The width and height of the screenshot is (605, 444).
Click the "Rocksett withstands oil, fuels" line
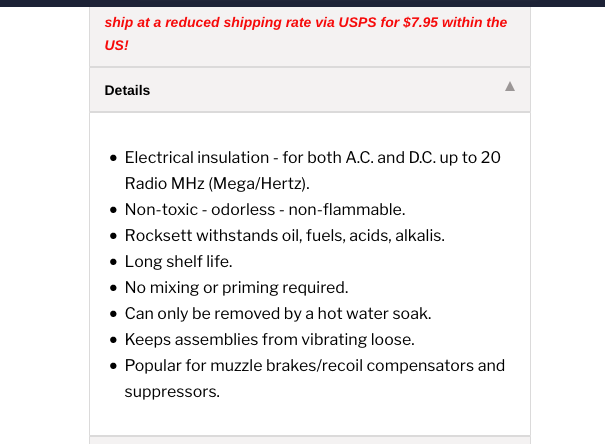[284, 235]
